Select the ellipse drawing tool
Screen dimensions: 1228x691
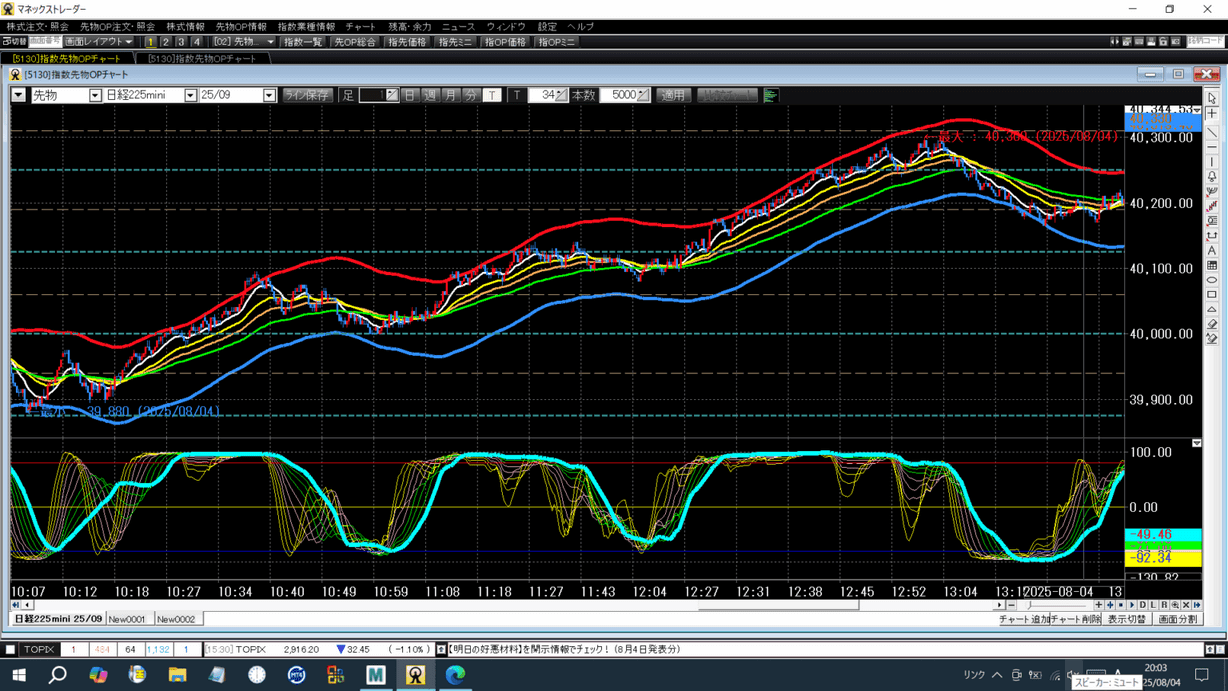click(1212, 280)
